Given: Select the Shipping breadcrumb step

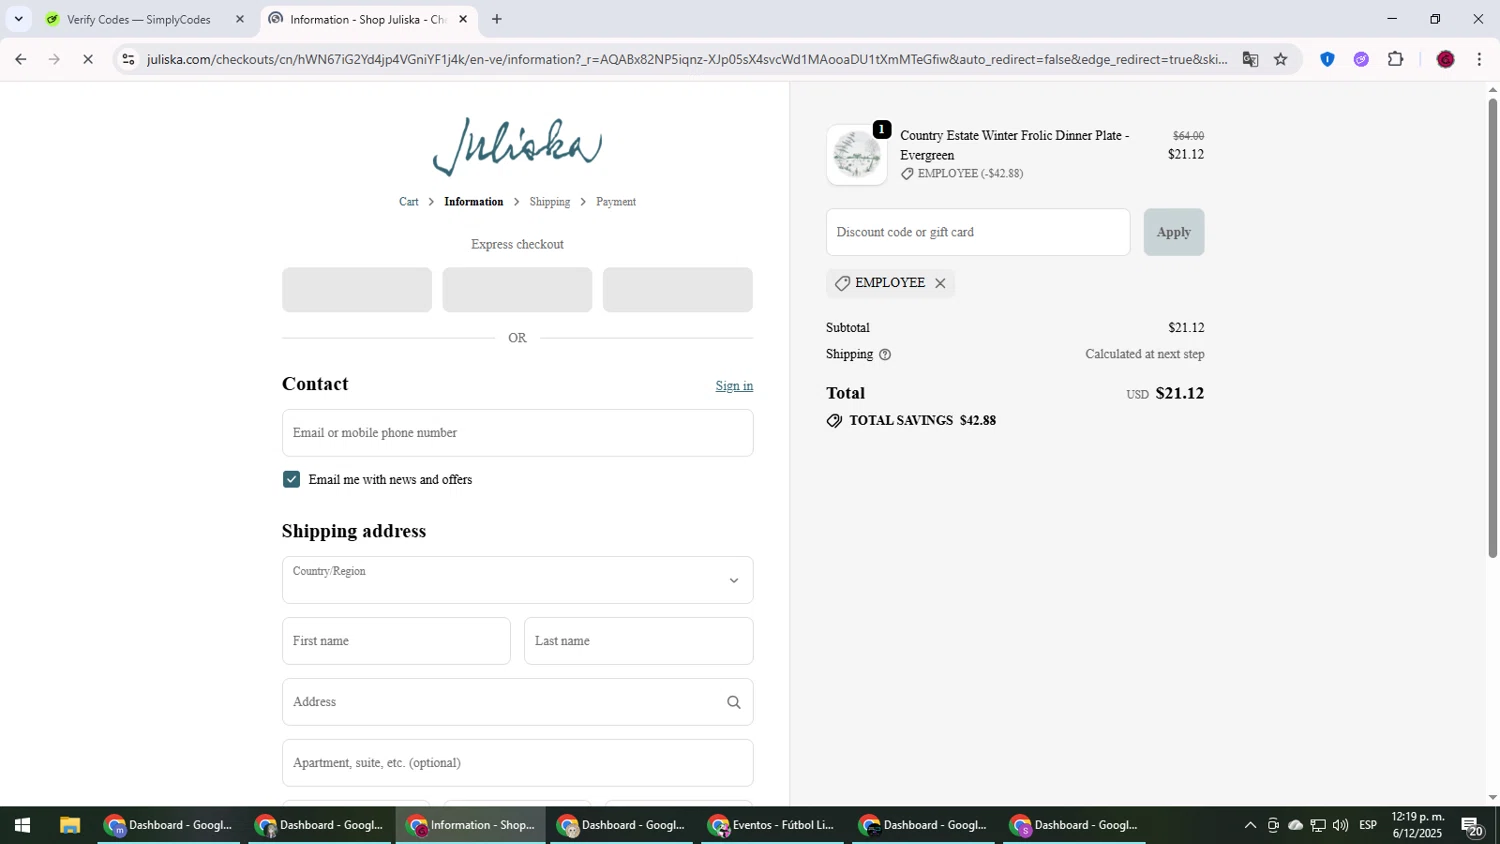Looking at the screenshot, I should point(550,202).
